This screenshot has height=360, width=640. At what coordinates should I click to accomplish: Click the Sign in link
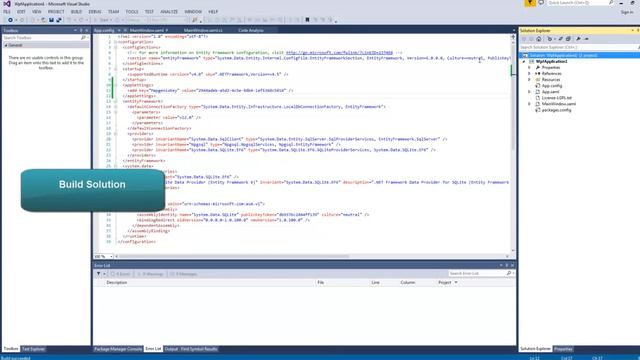(627, 12)
